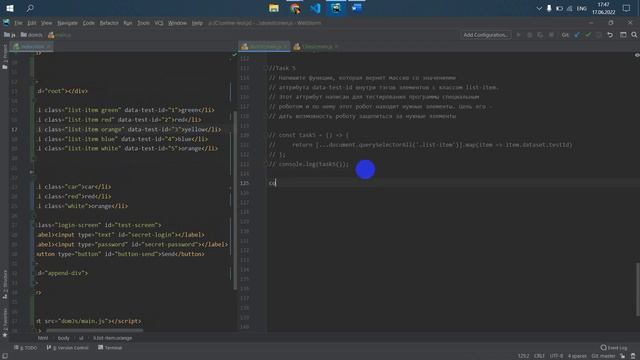640x360 pixels.
Task: Click the UTF-8 encoding indicator
Action: click(x=556, y=356)
